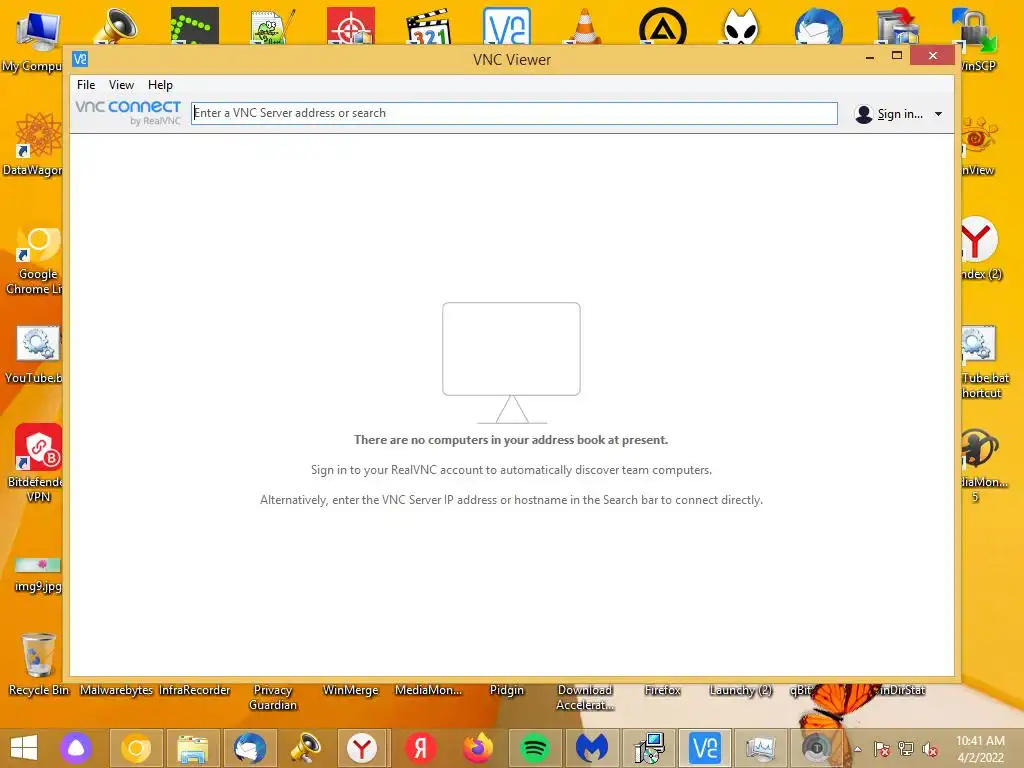Minimize the VNC Viewer window

(869, 57)
